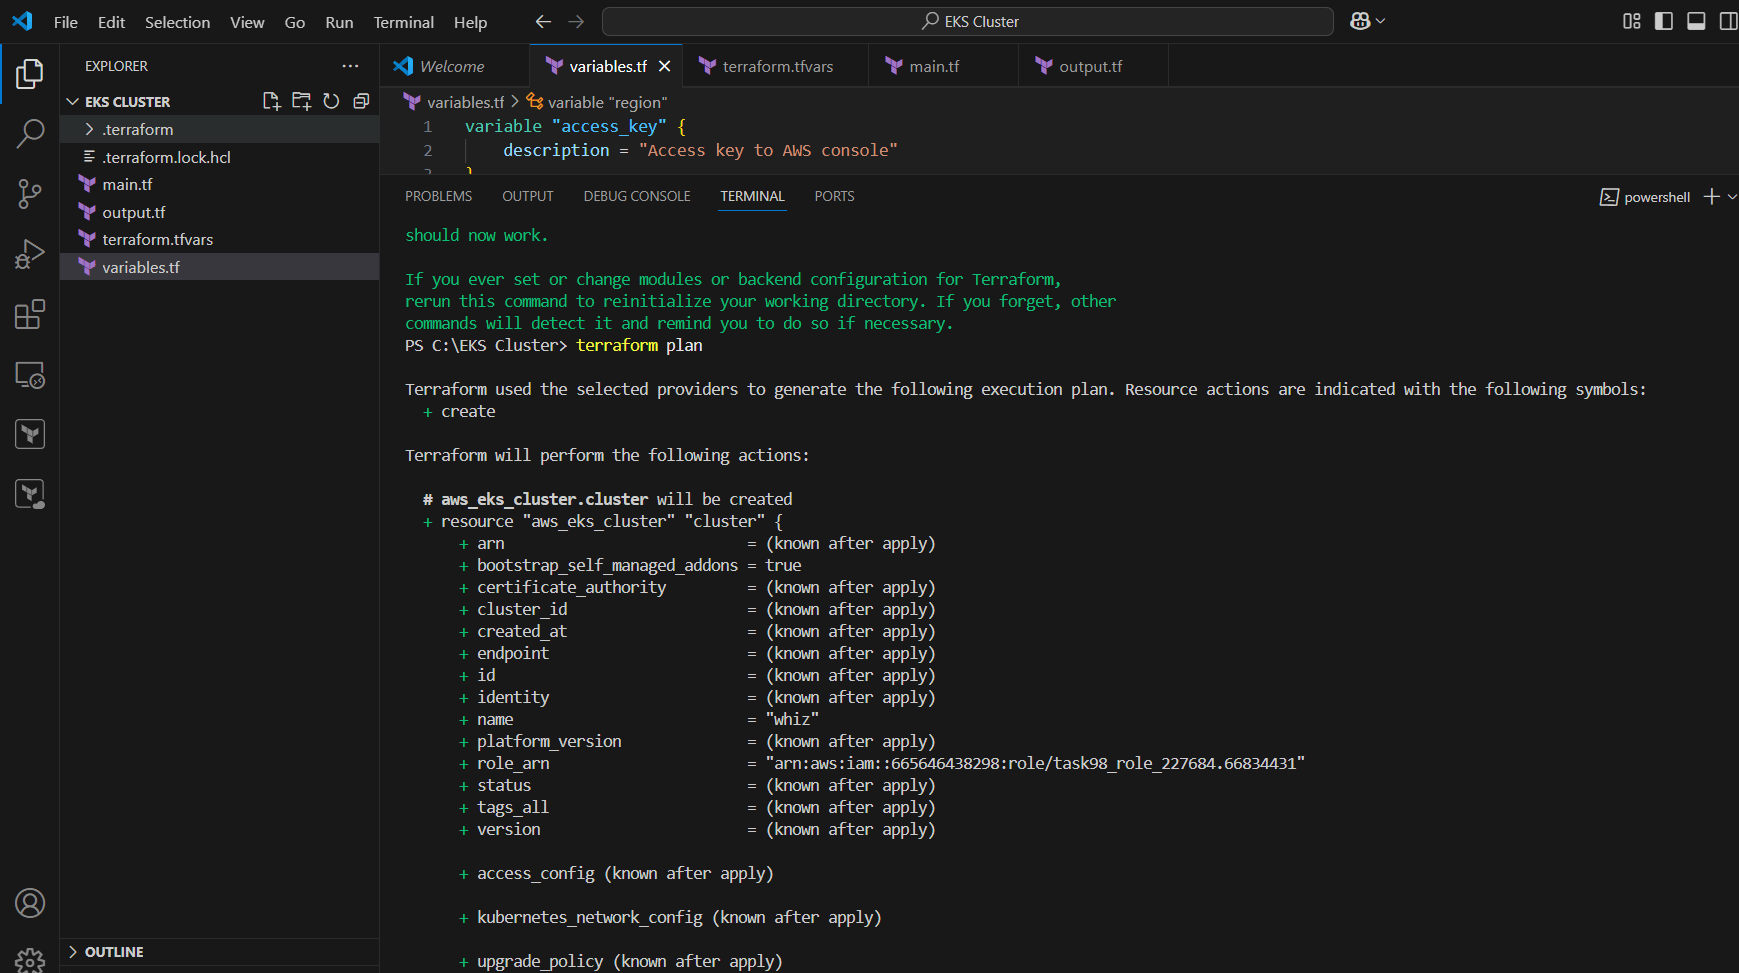Screen dimensions: 1739x973
Task: Open the Explorer view in activity bar
Action: 30,73
